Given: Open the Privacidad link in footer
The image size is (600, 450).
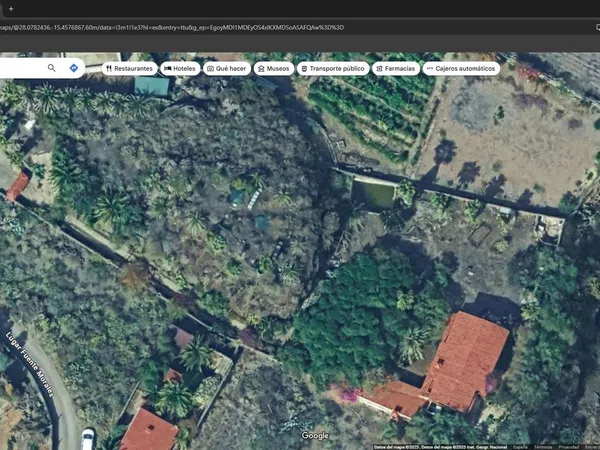Looking at the screenshot, I should point(569,447).
